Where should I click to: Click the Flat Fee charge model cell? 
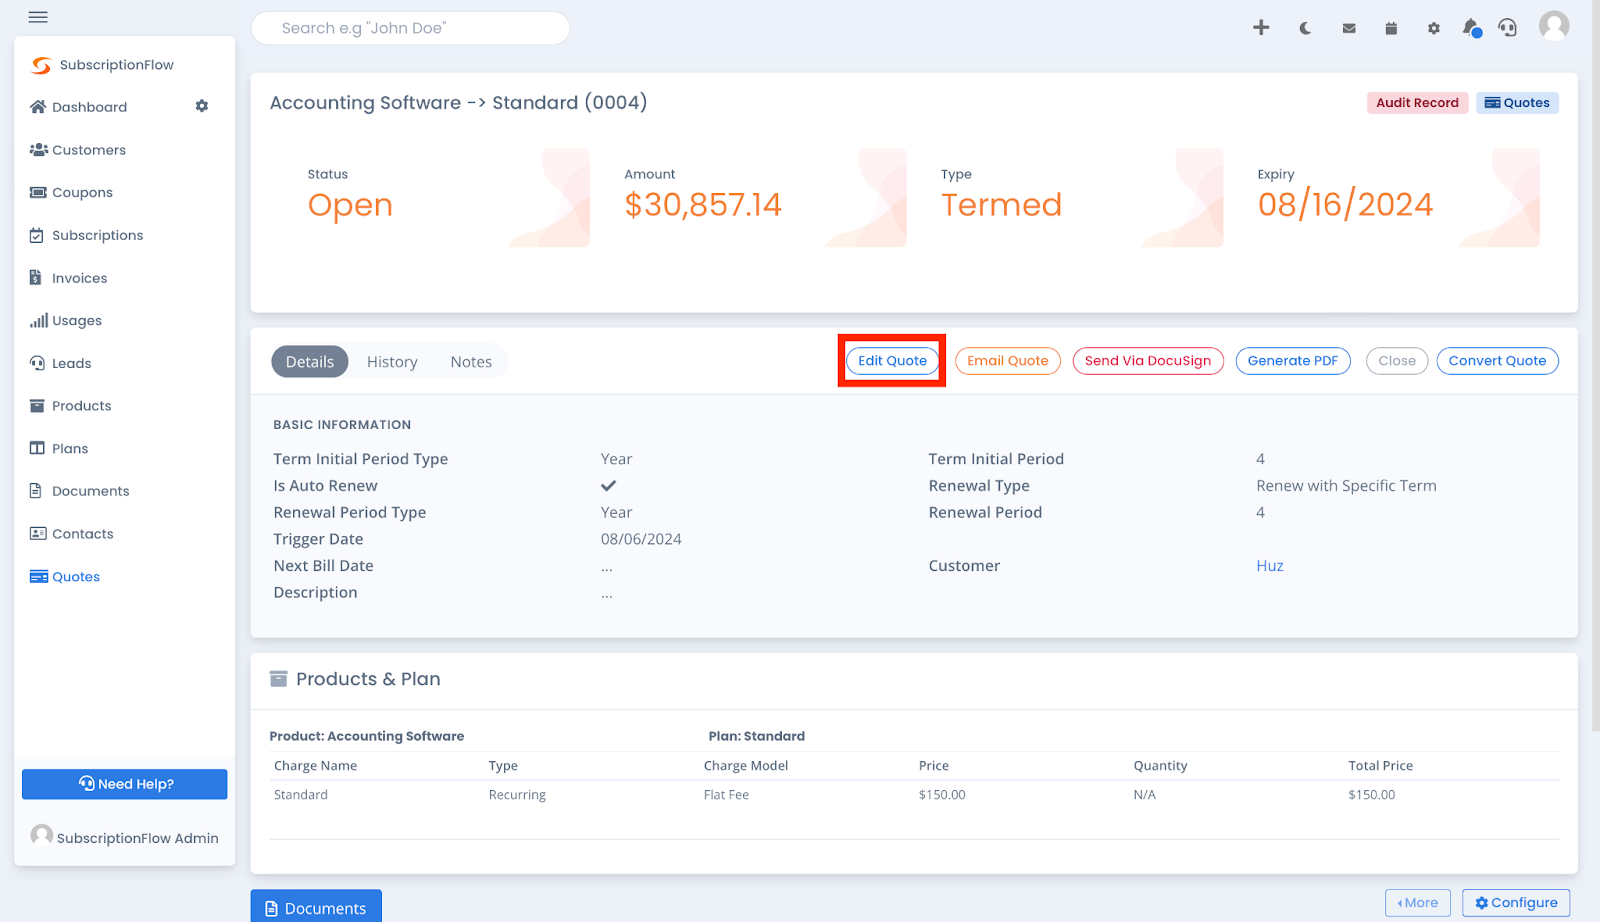(x=726, y=795)
